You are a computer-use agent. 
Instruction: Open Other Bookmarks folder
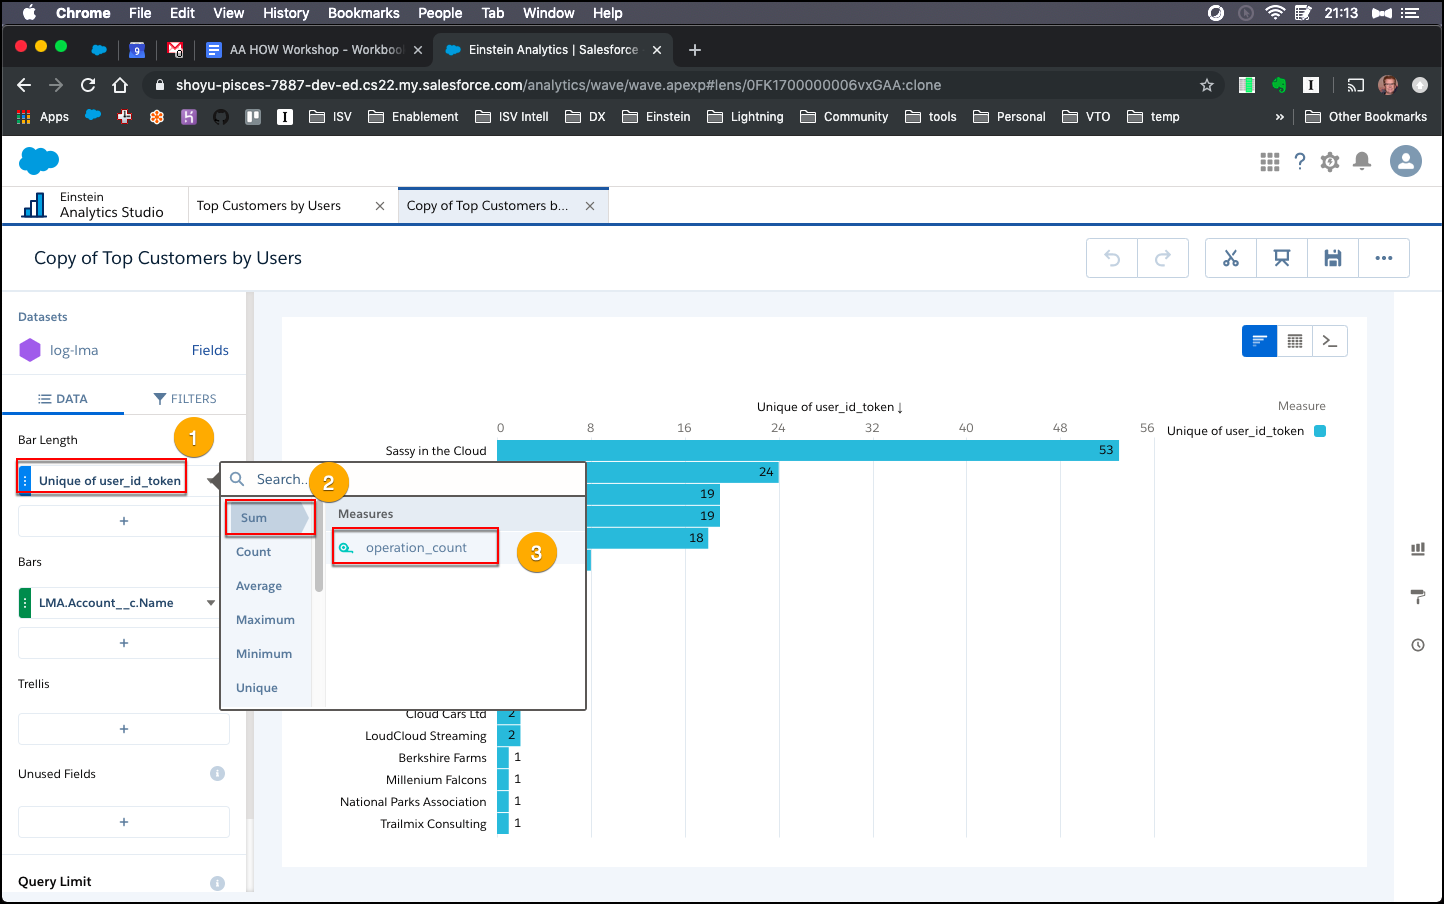1366,117
